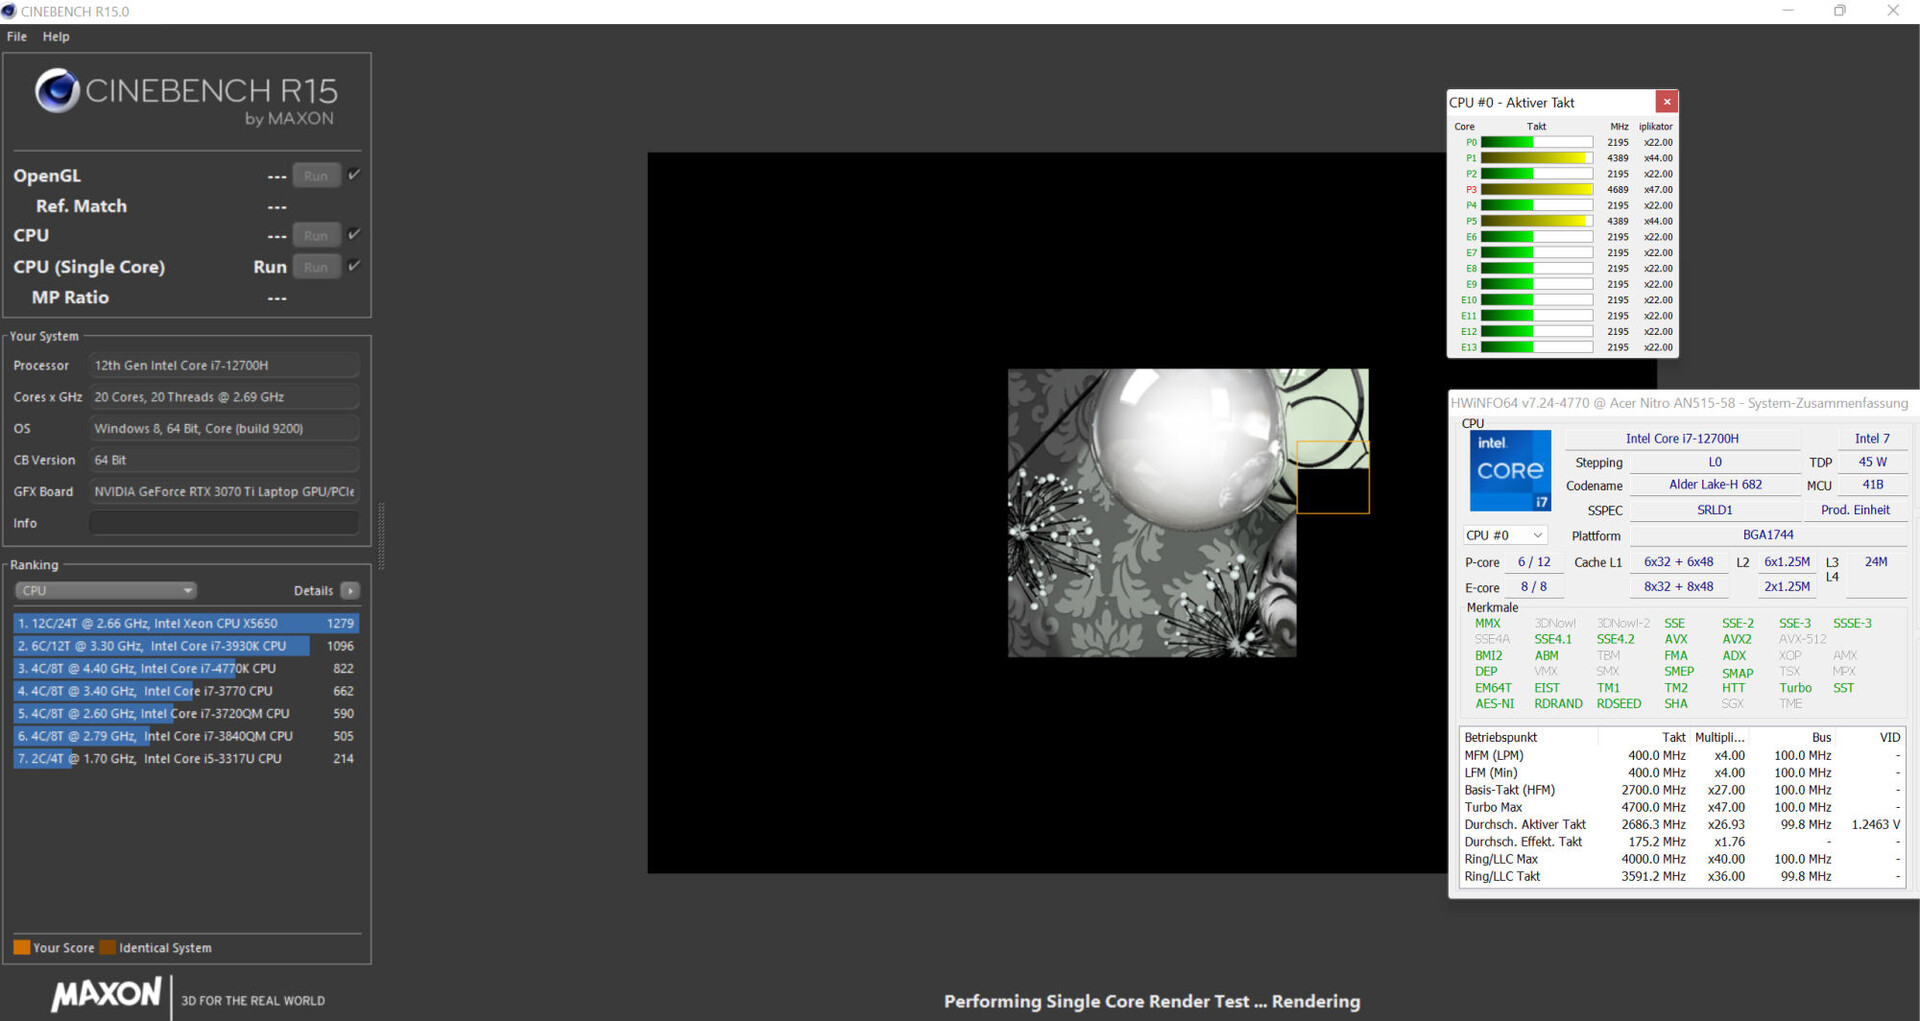Open the Help menu

[56, 36]
